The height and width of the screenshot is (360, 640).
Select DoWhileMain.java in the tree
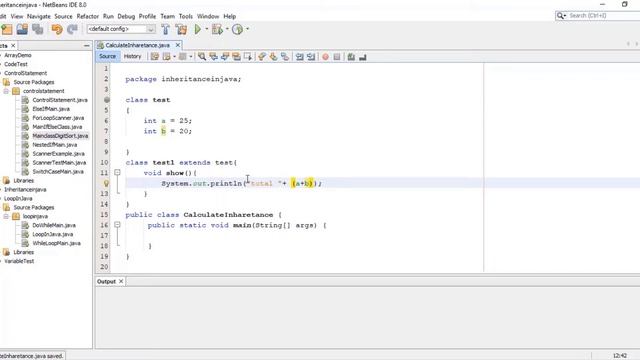[54, 225]
